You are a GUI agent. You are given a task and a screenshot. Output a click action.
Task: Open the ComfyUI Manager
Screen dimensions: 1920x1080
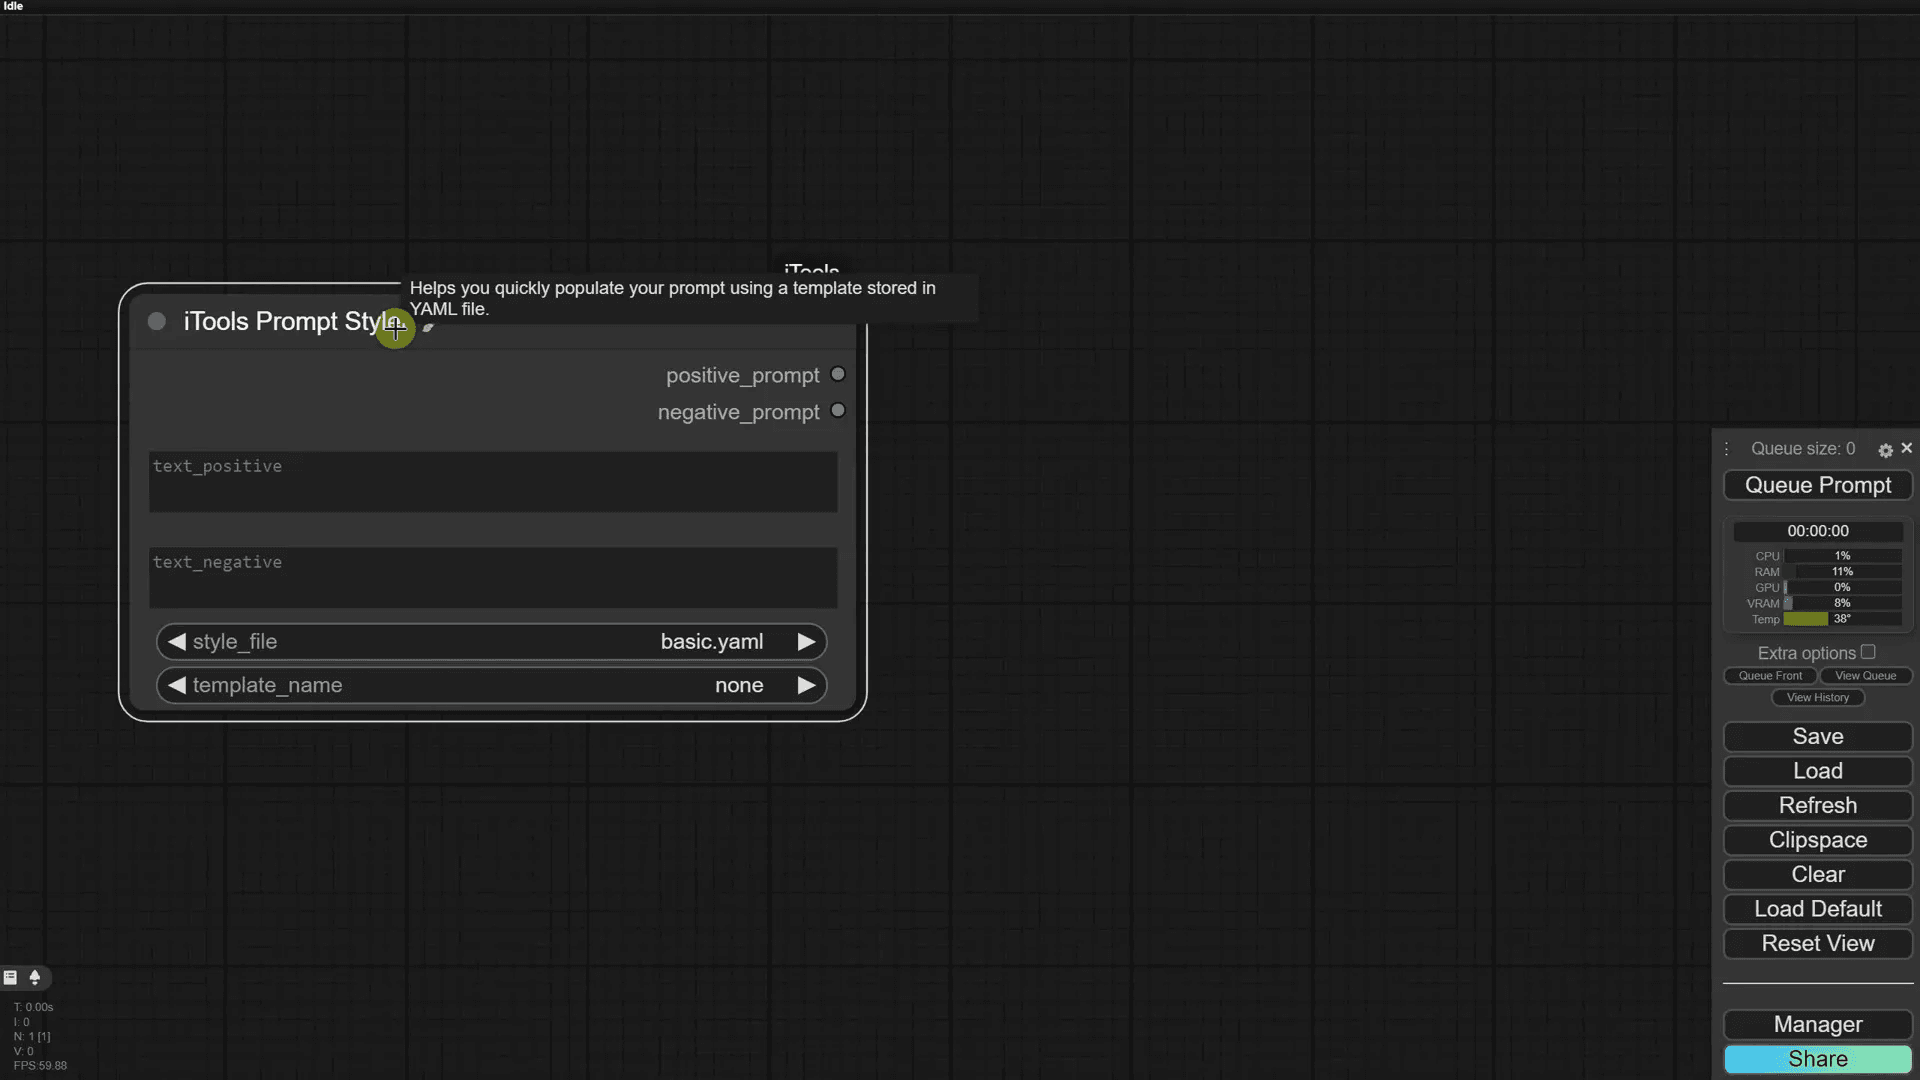[x=1818, y=1025]
